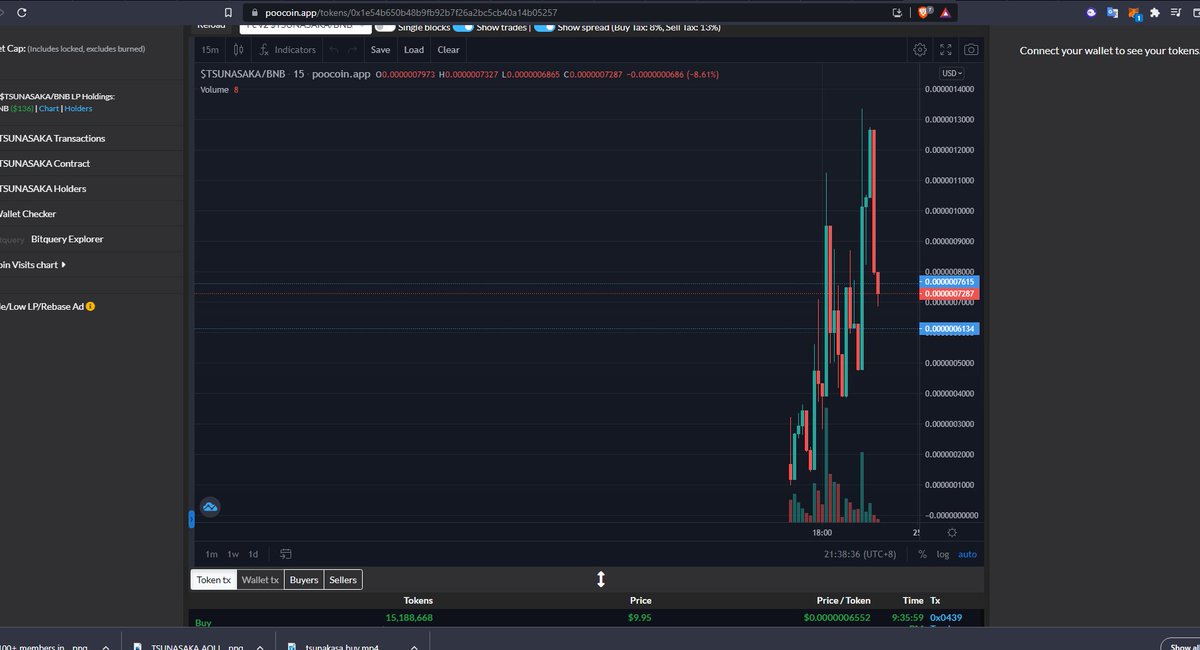The height and width of the screenshot is (650, 1200).
Task: Open the LP Holders link
Action: [79, 108]
